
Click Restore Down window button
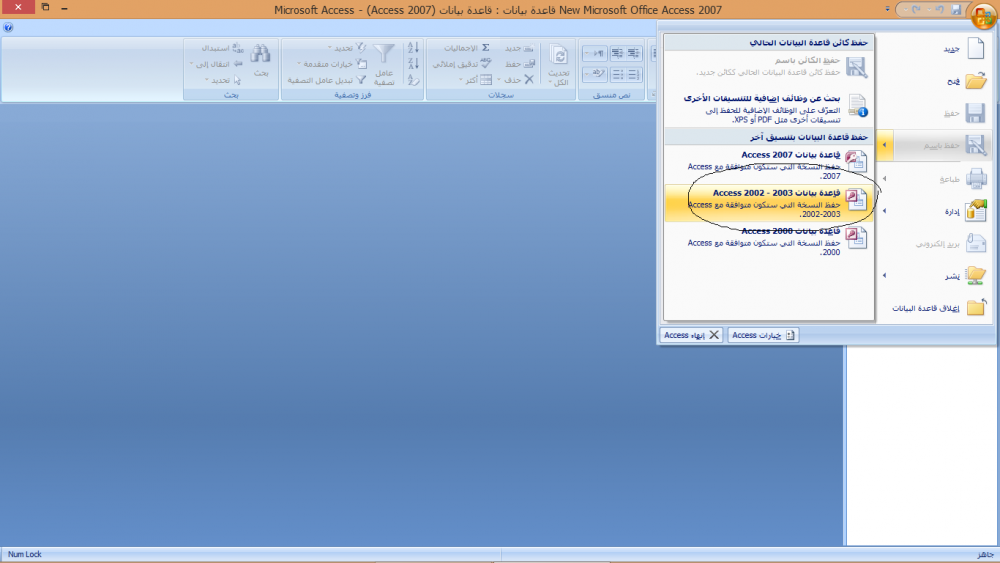click(x=45, y=7)
